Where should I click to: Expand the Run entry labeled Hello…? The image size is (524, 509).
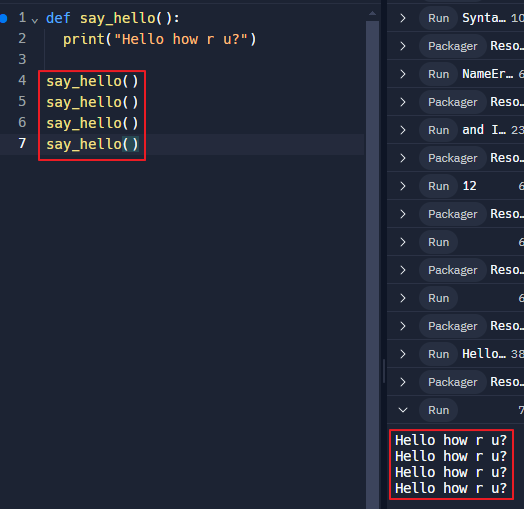[x=403, y=354]
